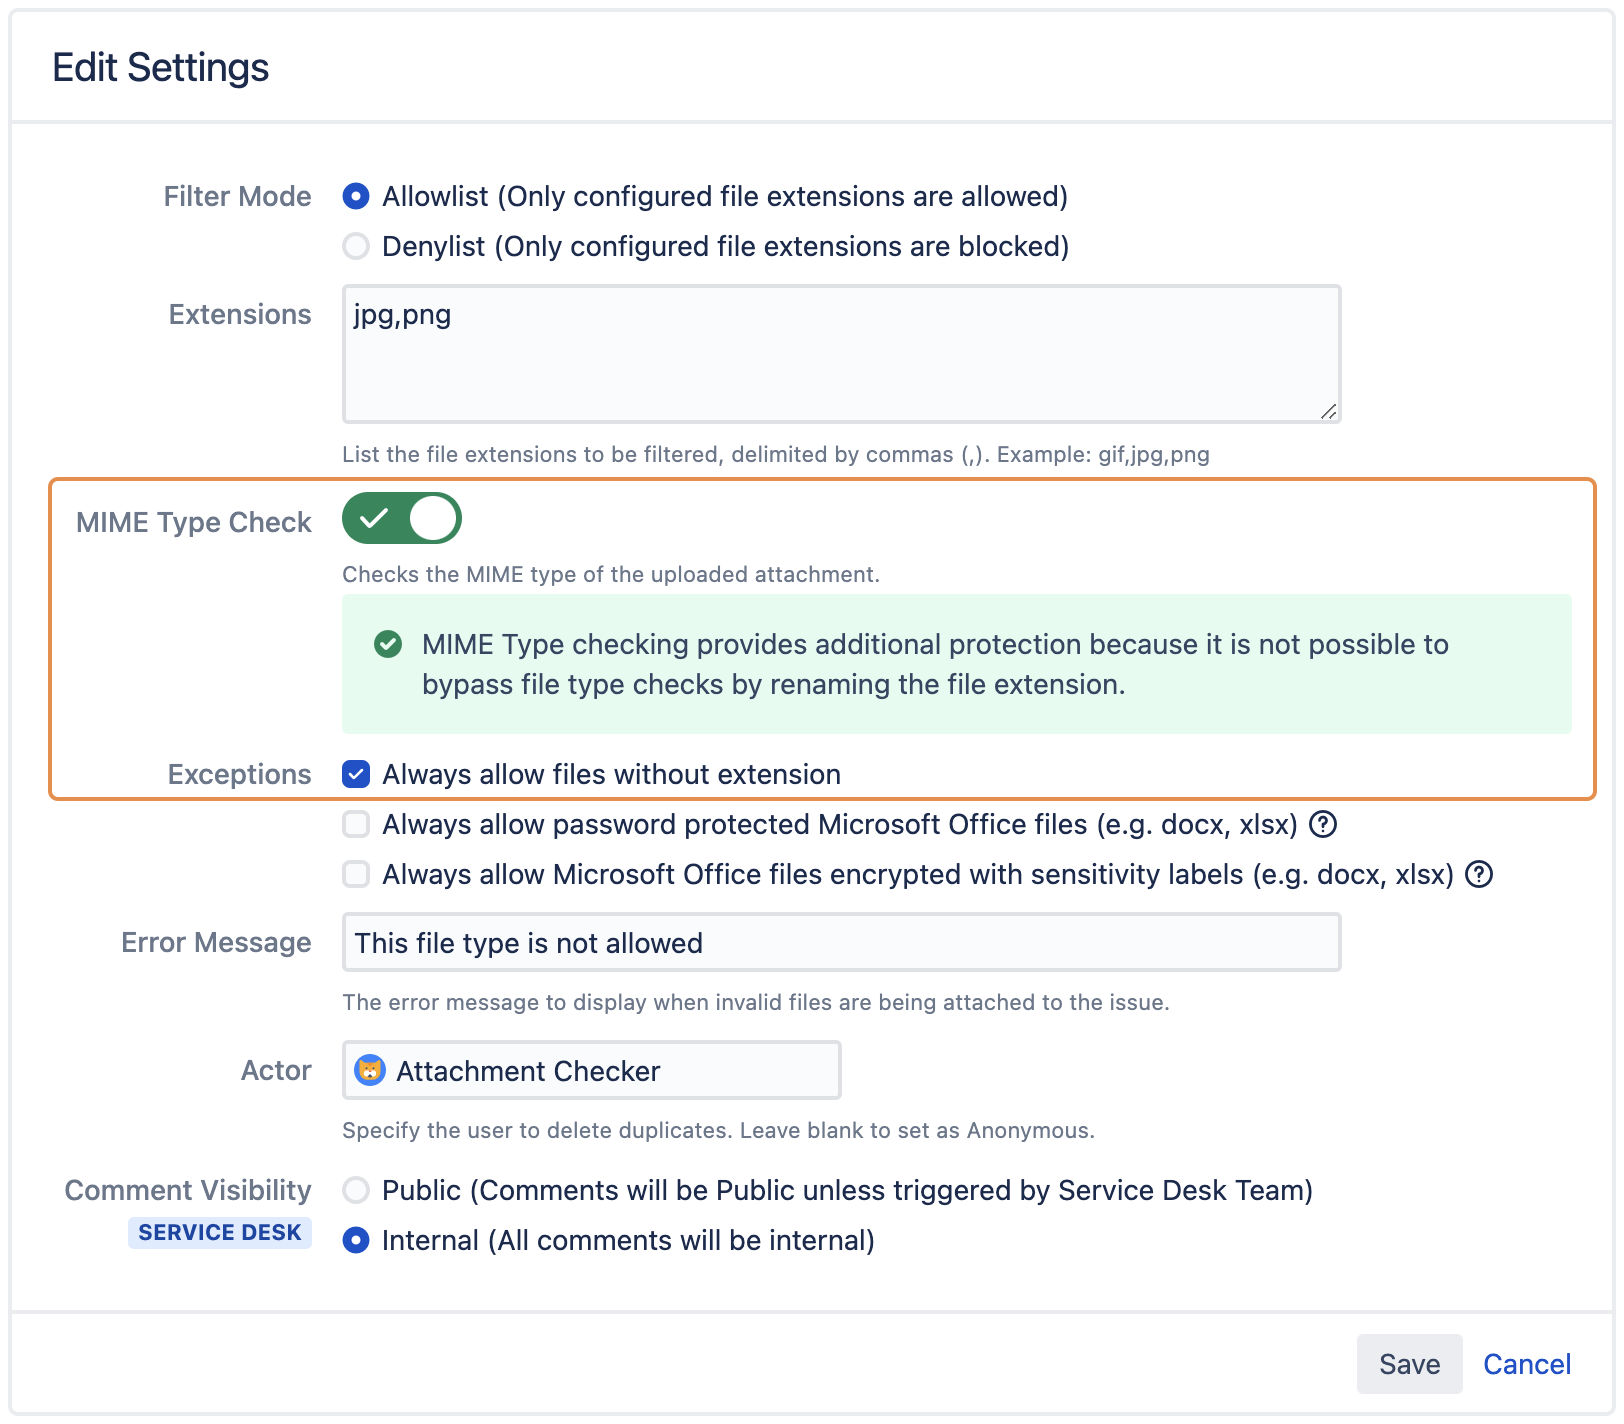Viewport: 1624px width, 1424px height.
Task: Select Allowlist filter mode
Action: coord(356,197)
